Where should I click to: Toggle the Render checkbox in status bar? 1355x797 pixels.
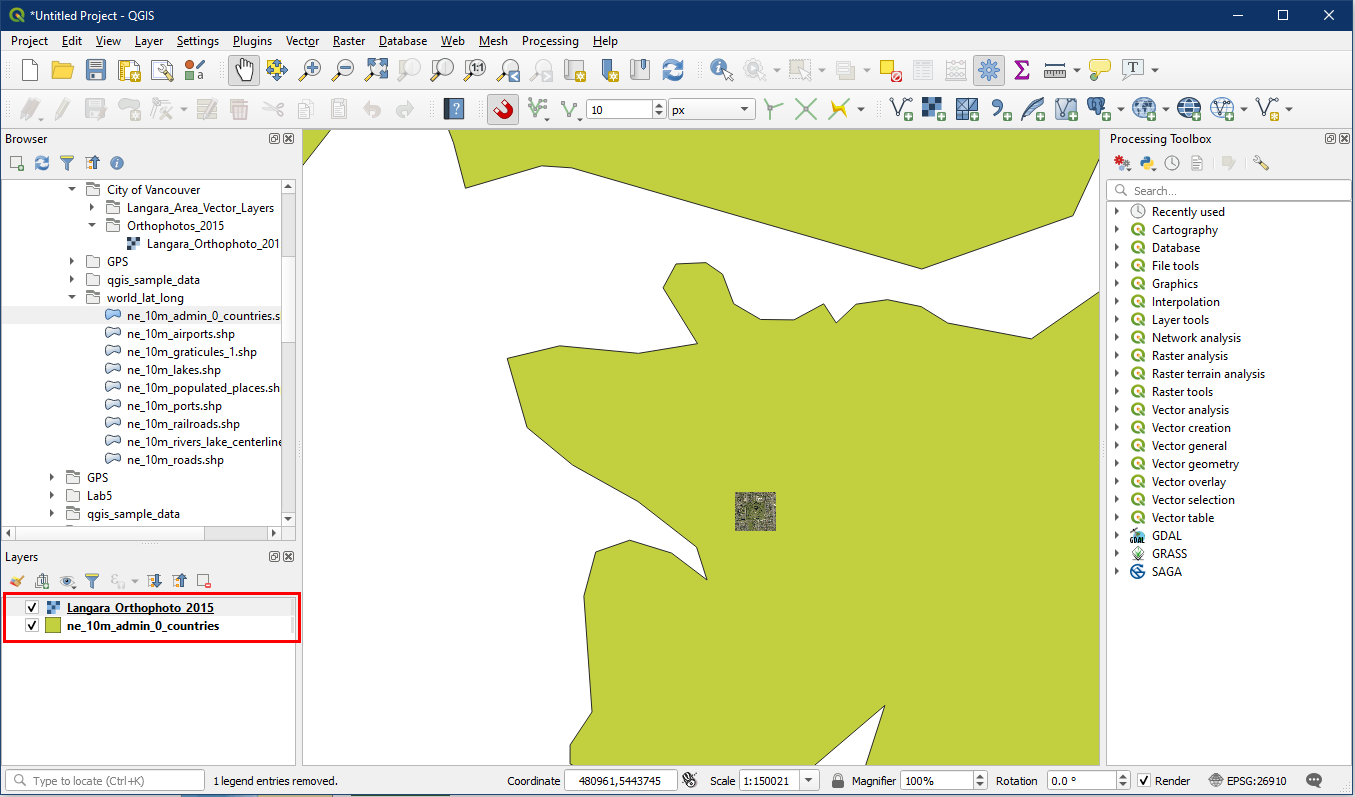(1144, 781)
